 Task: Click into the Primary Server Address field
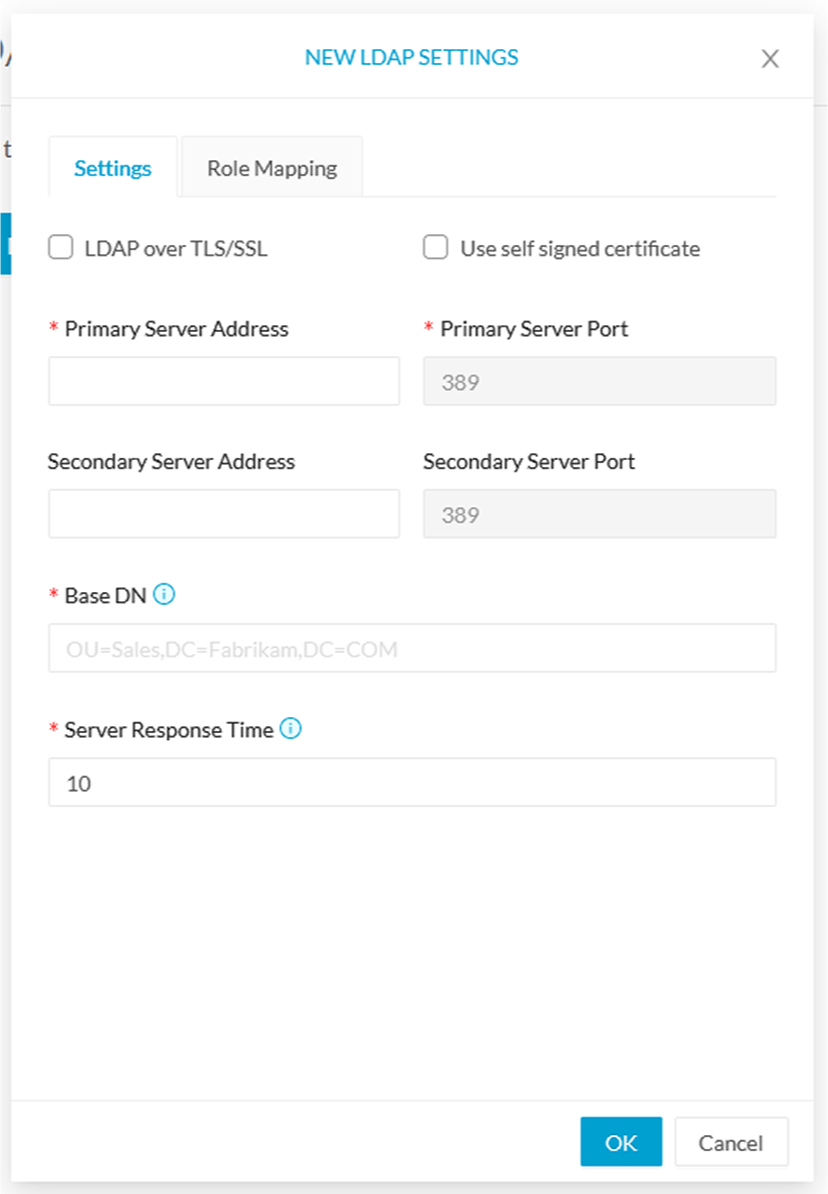[x=223, y=381]
